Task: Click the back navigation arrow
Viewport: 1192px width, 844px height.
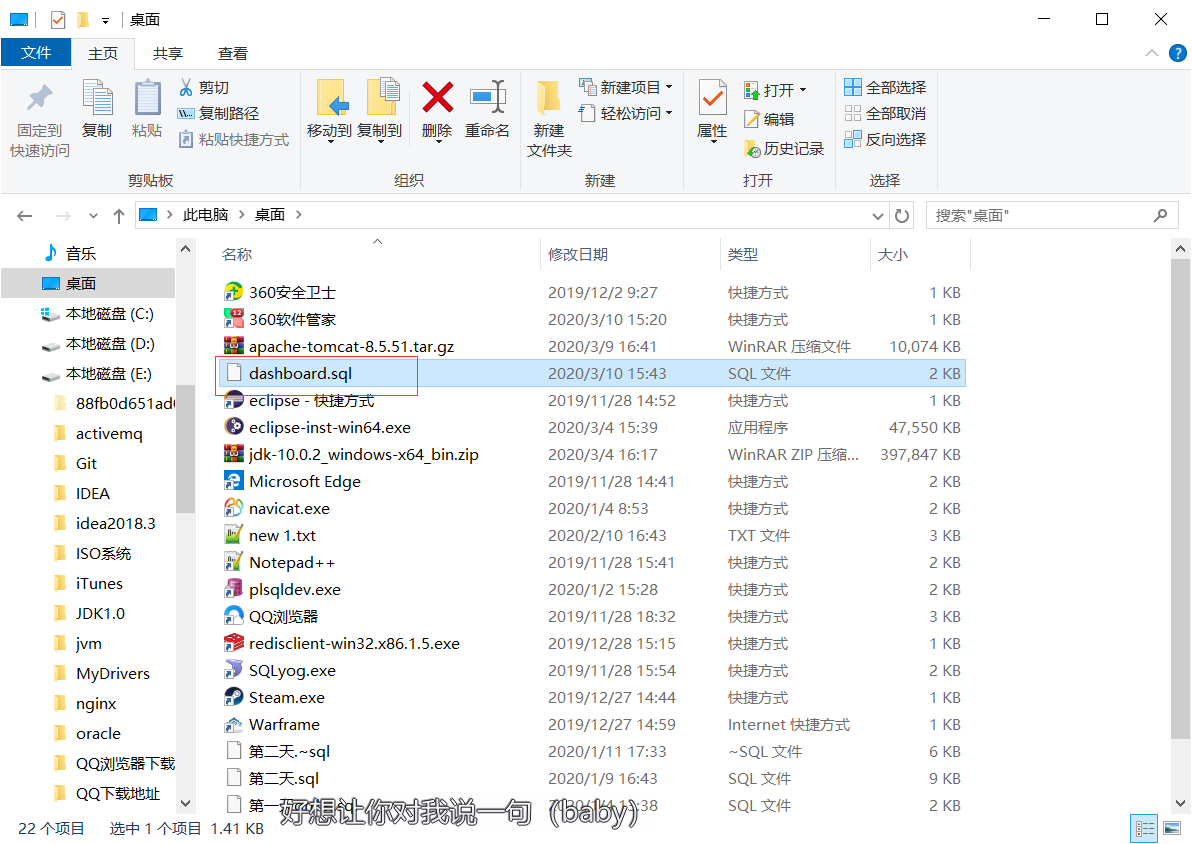Action: (x=25, y=214)
